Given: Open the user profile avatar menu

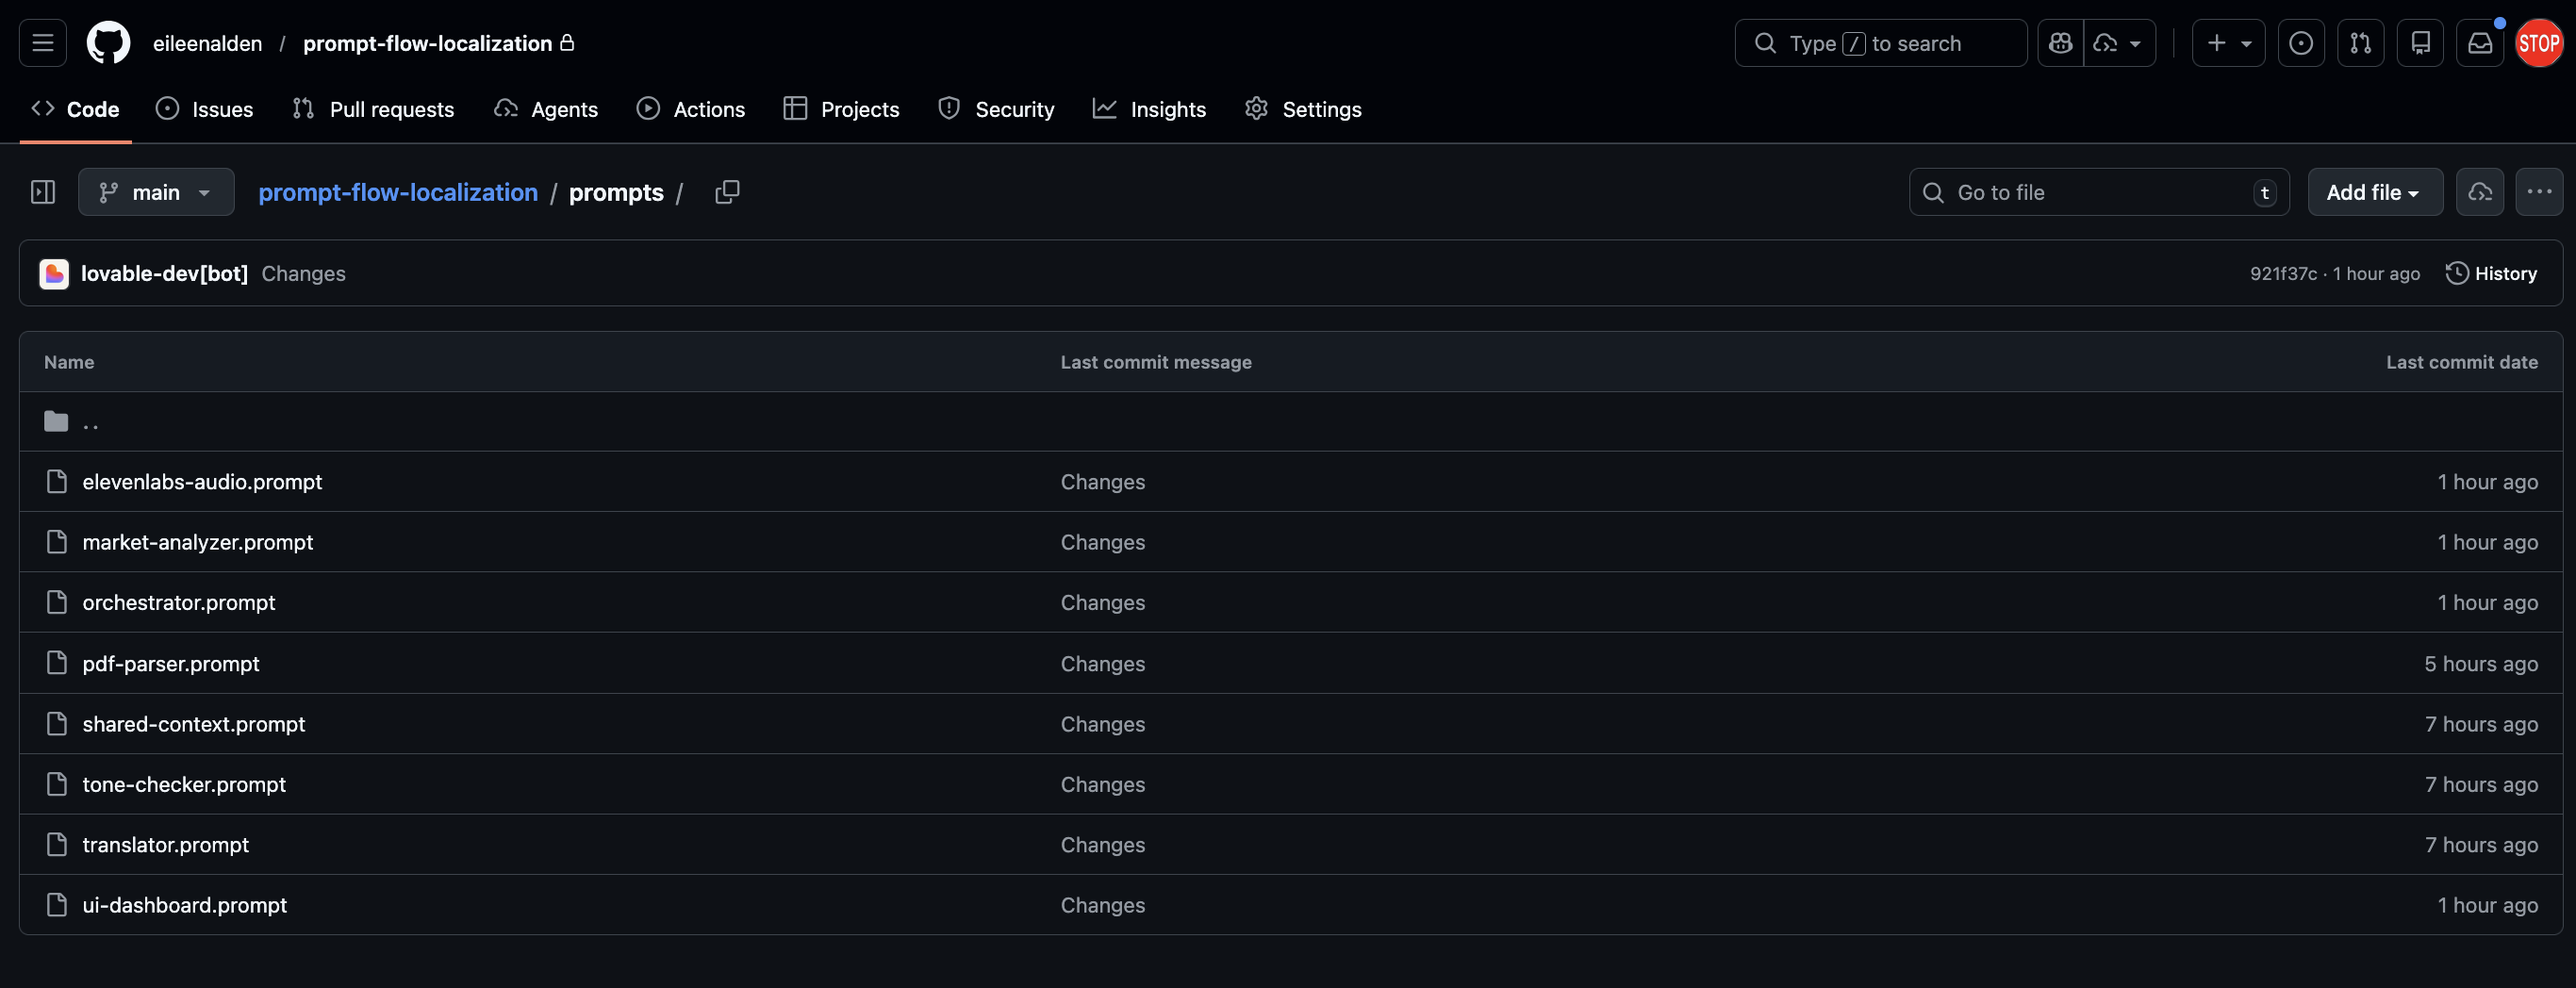Looking at the screenshot, I should click(2538, 43).
